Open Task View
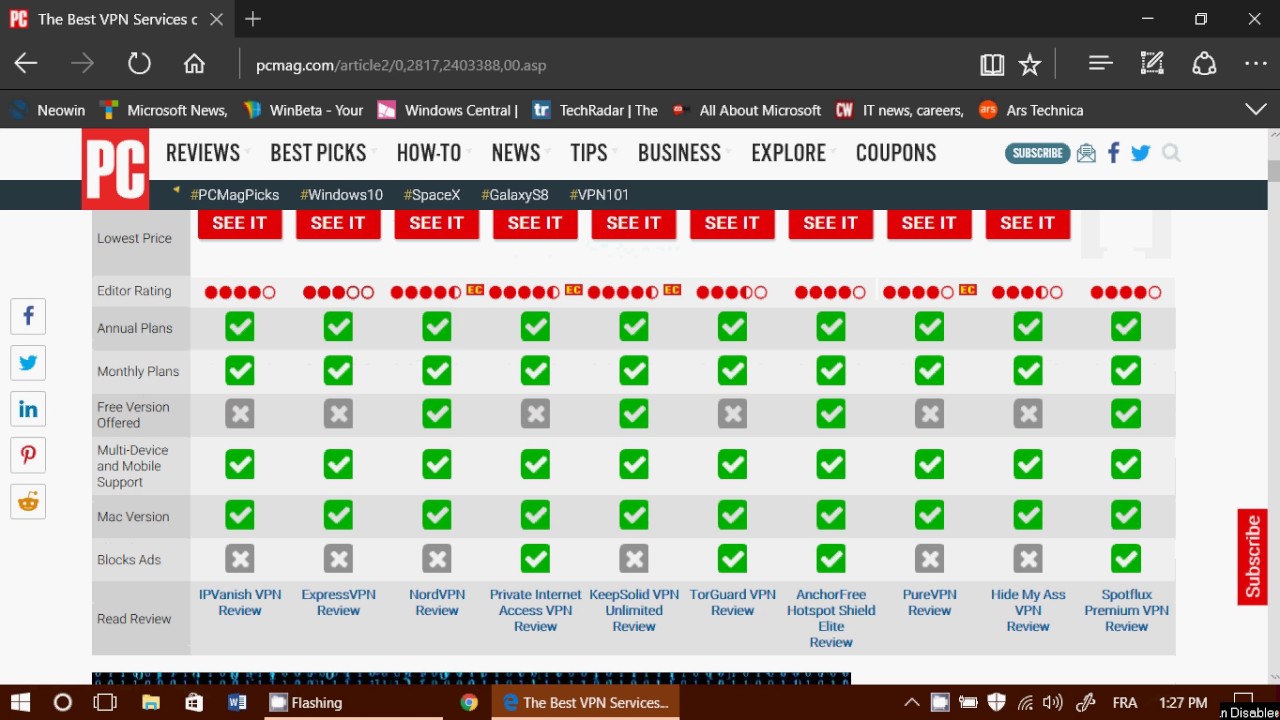This screenshot has height=720, width=1280. (105, 702)
